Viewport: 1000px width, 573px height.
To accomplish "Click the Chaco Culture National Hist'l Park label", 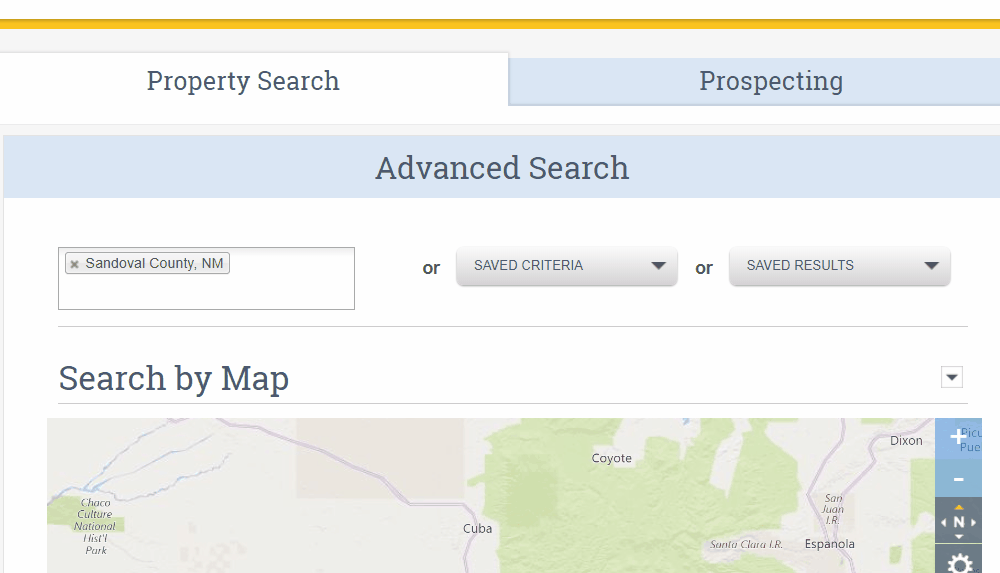I will coord(95,526).
